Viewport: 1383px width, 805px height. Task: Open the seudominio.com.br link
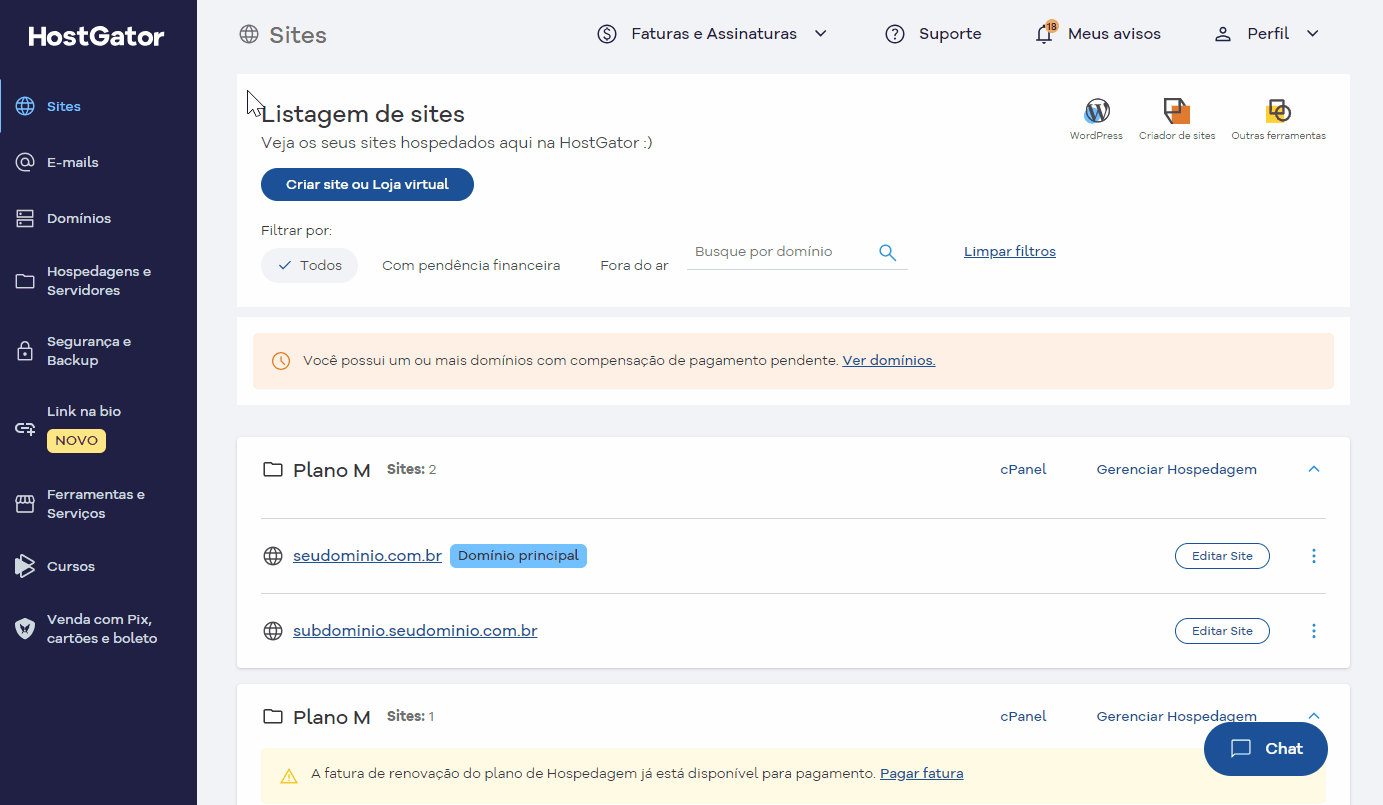pyautogui.click(x=367, y=556)
